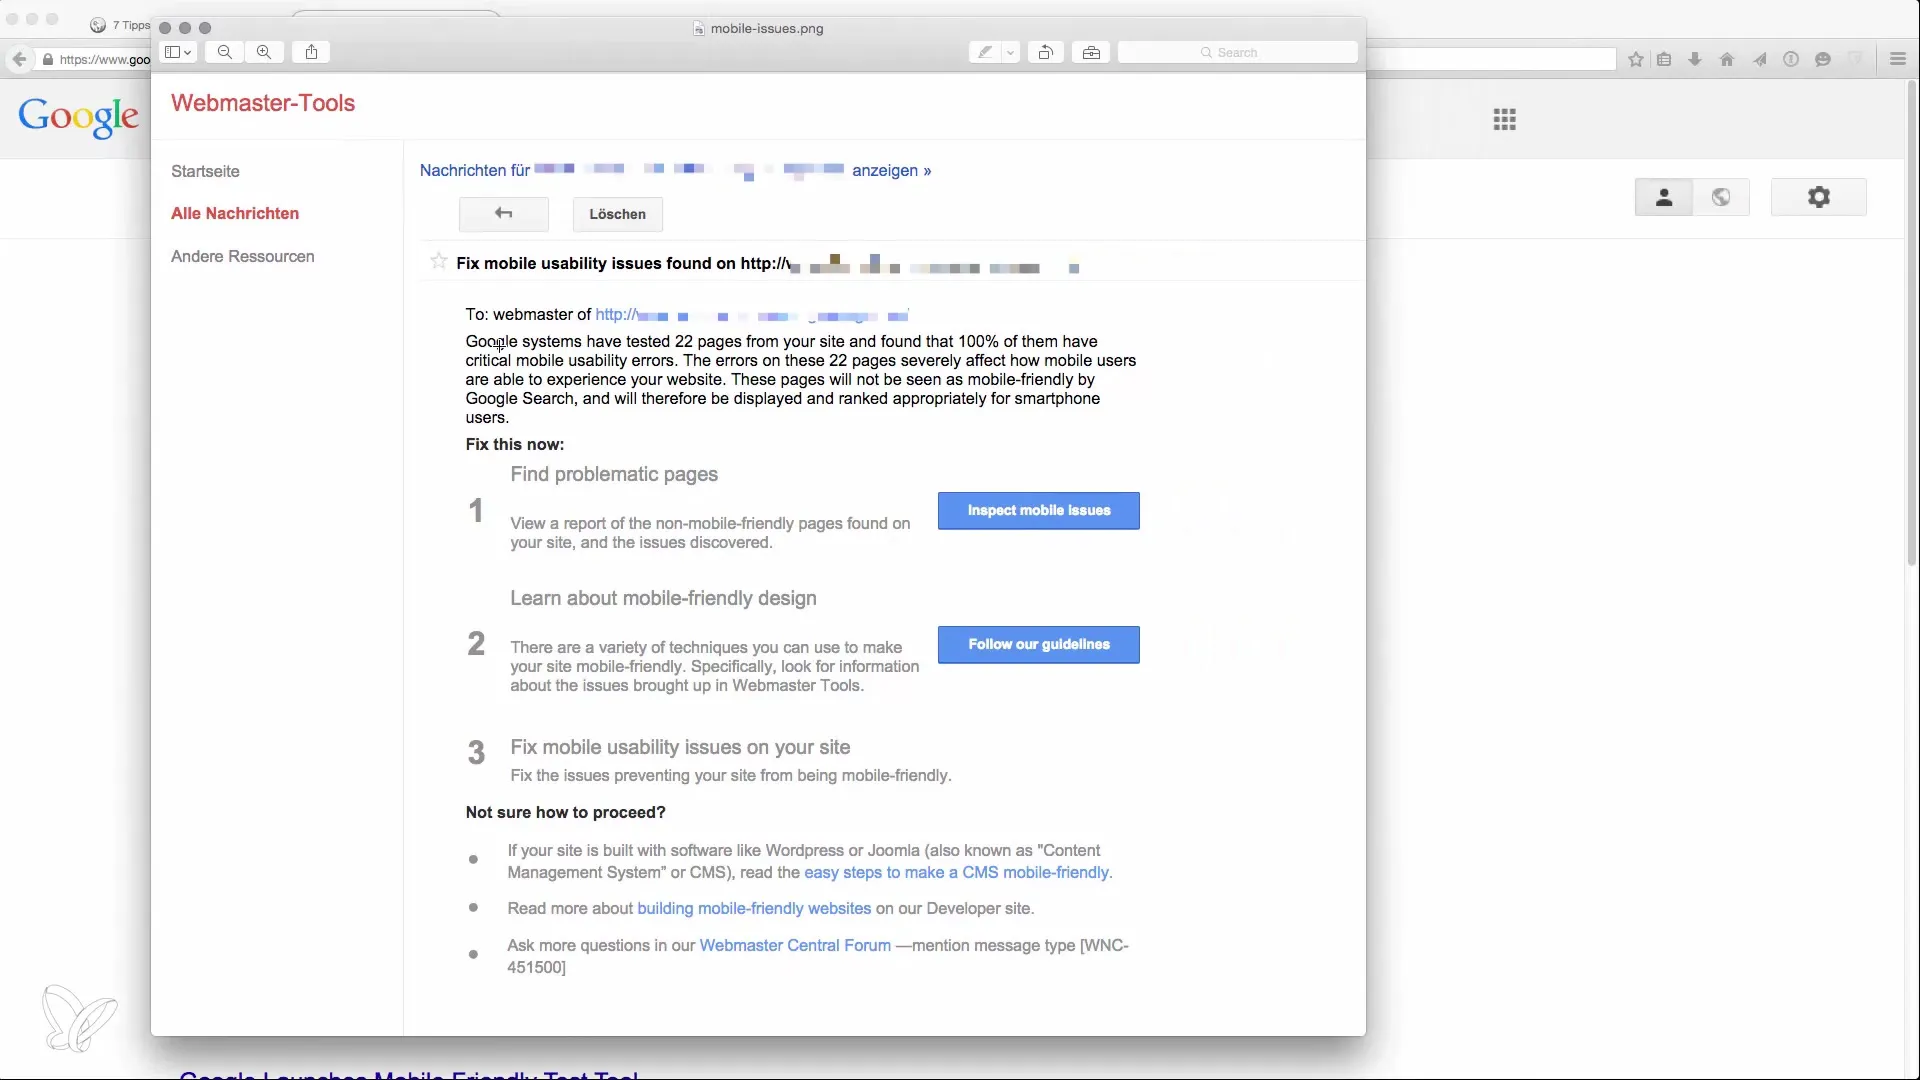This screenshot has width=1920, height=1080.
Task: Toggle the Markup pen tool in Preview
Action: pos(985,52)
